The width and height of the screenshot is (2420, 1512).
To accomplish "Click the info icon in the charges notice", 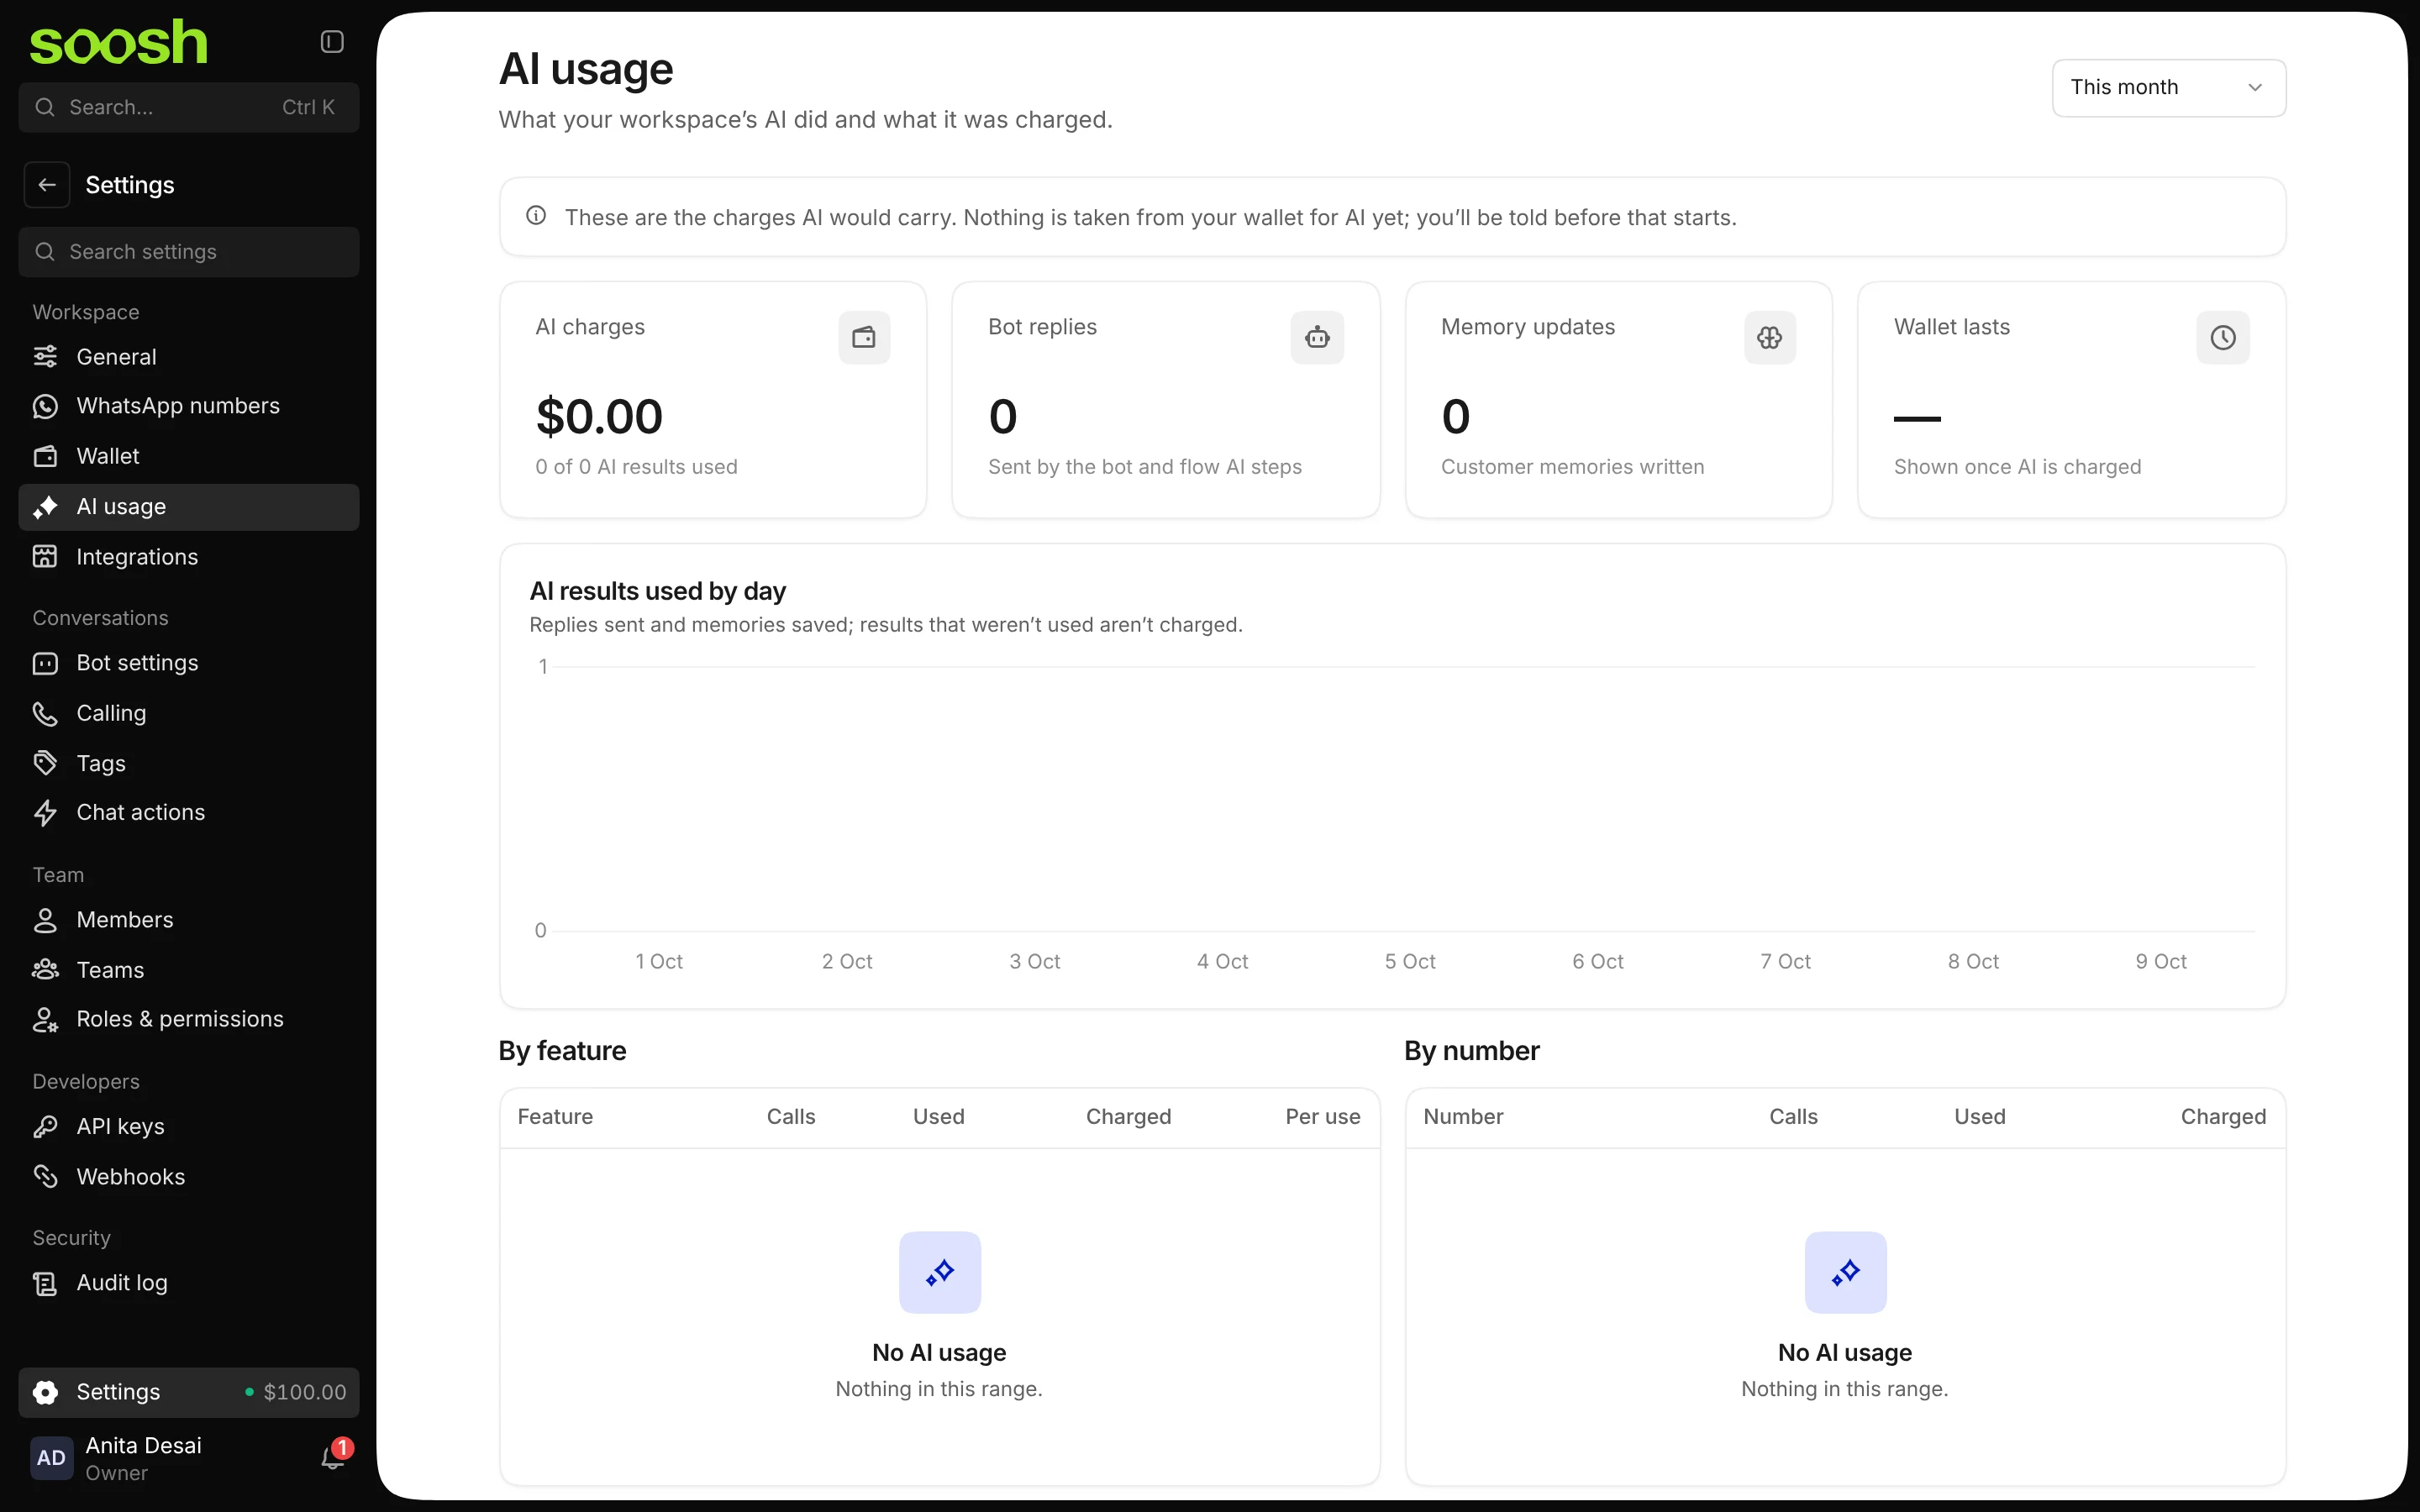I will 536,216.
